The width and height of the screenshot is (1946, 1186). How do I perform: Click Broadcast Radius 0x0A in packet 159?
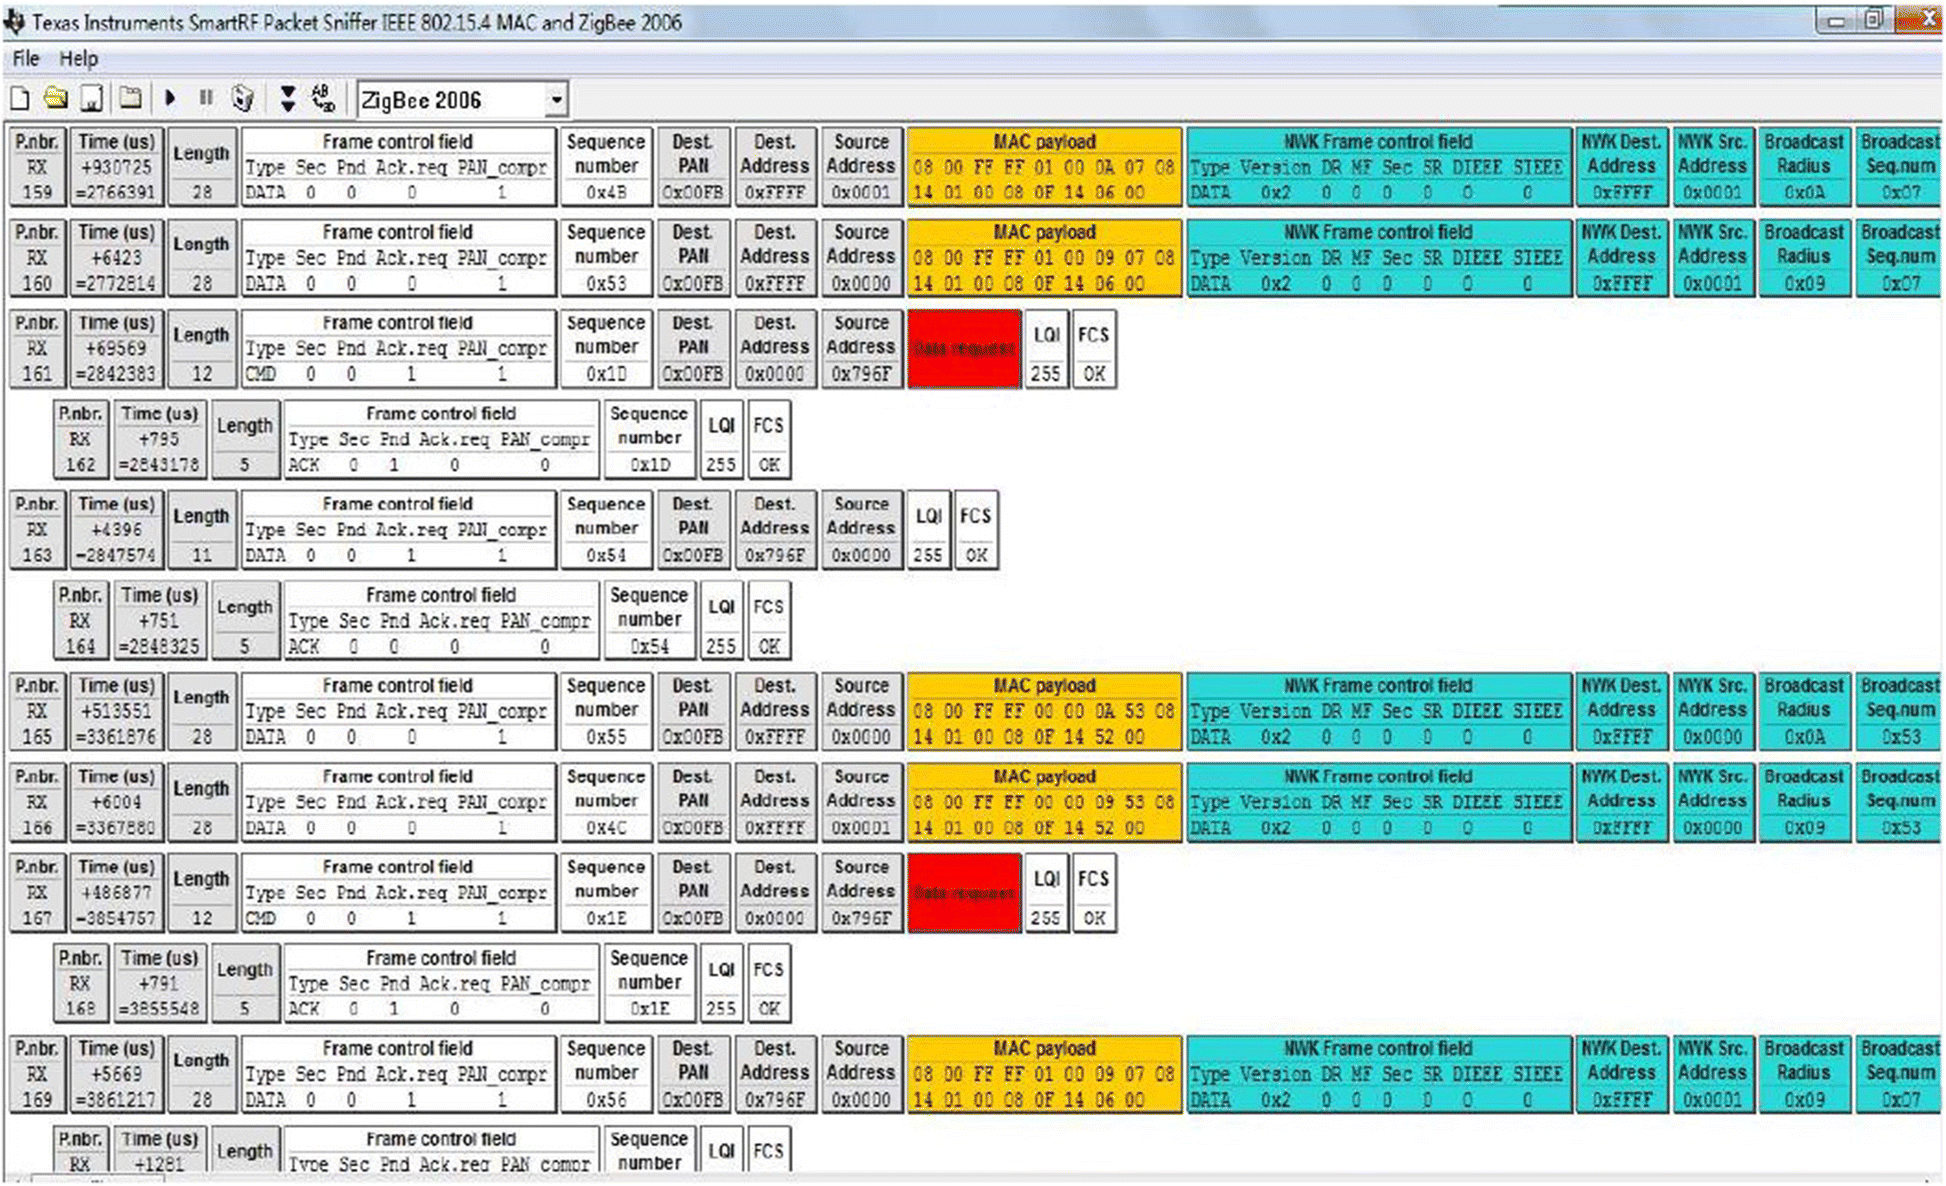[1804, 167]
